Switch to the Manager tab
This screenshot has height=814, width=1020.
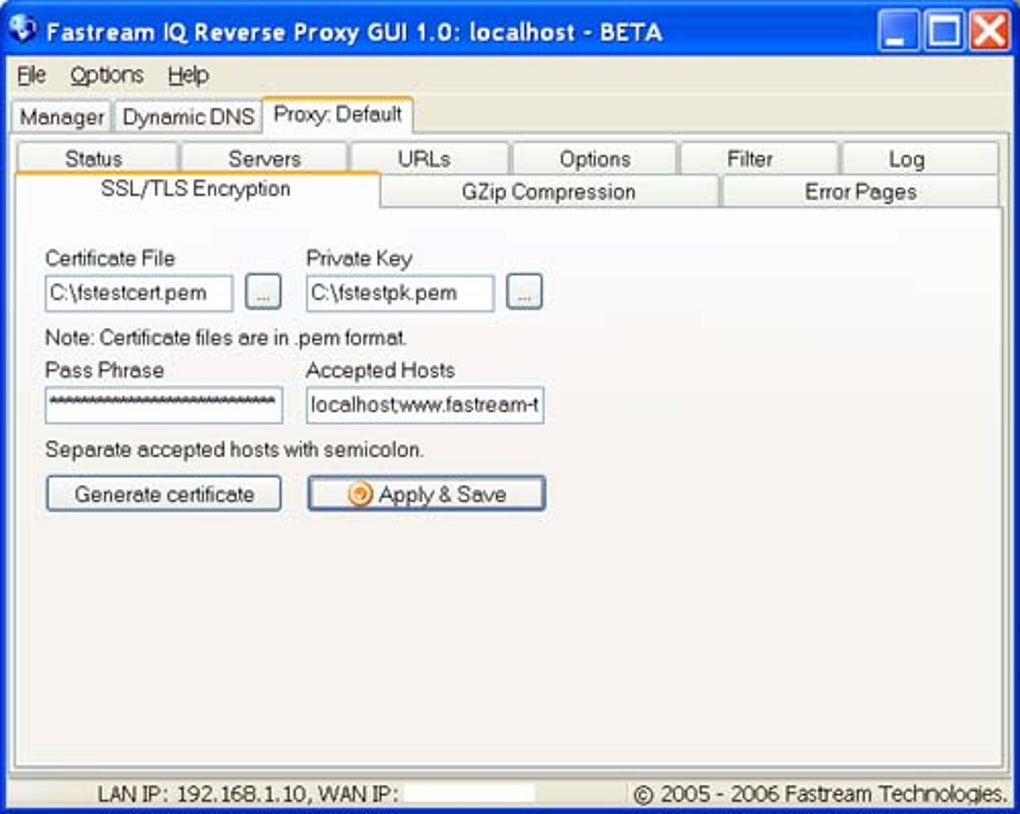click(62, 117)
